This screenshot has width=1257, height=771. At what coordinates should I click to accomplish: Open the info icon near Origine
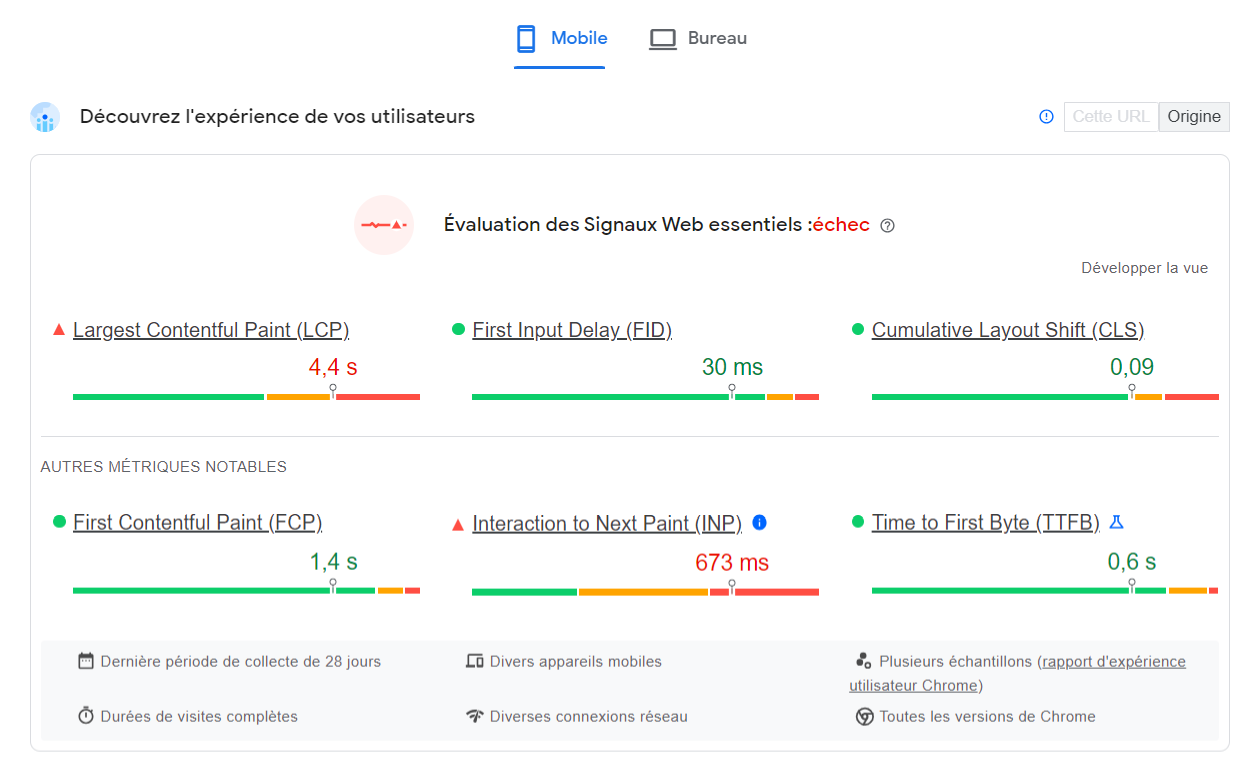pyautogui.click(x=1046, y=116)
